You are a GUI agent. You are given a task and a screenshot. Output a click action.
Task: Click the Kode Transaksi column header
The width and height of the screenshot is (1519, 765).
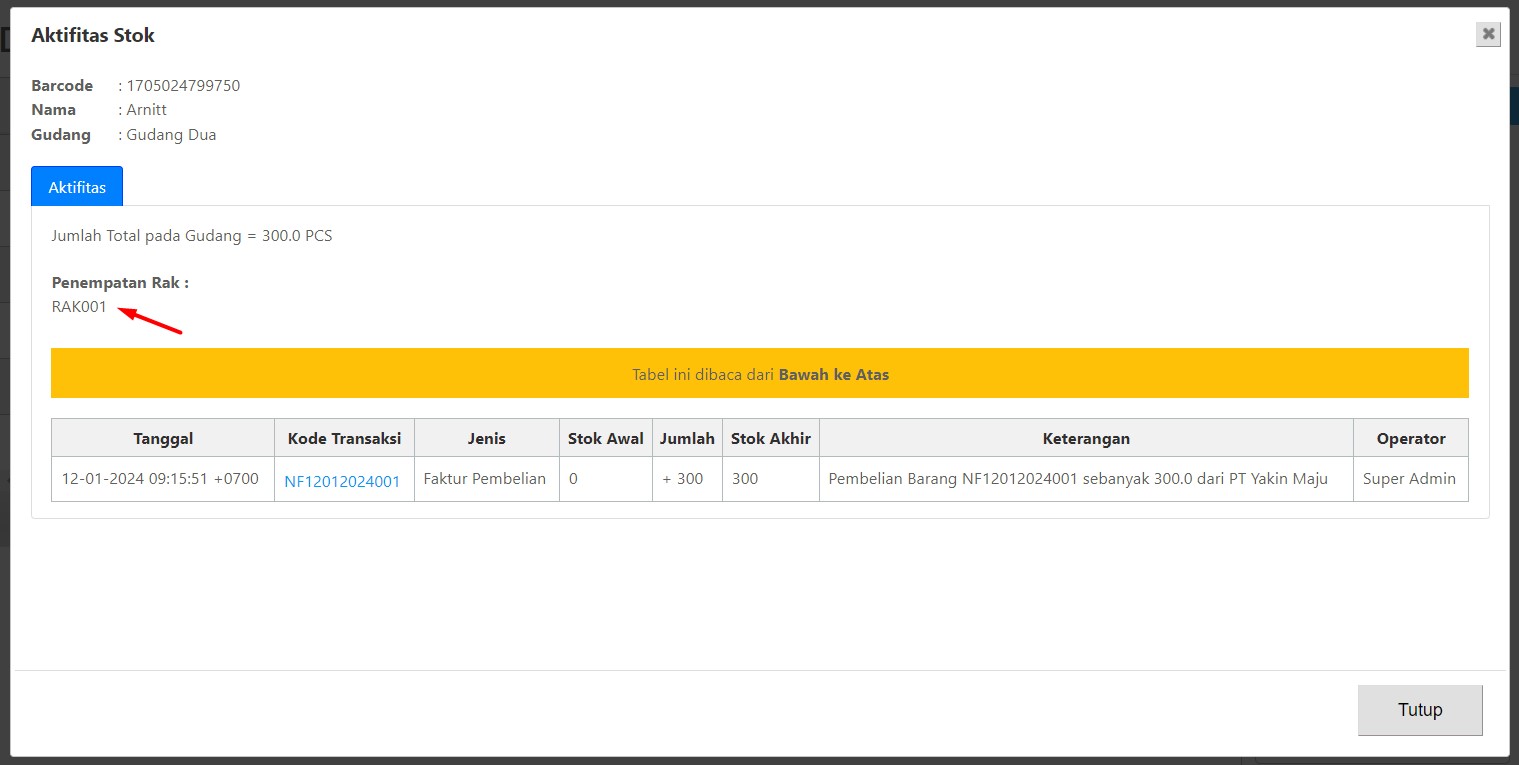point(344,438)
